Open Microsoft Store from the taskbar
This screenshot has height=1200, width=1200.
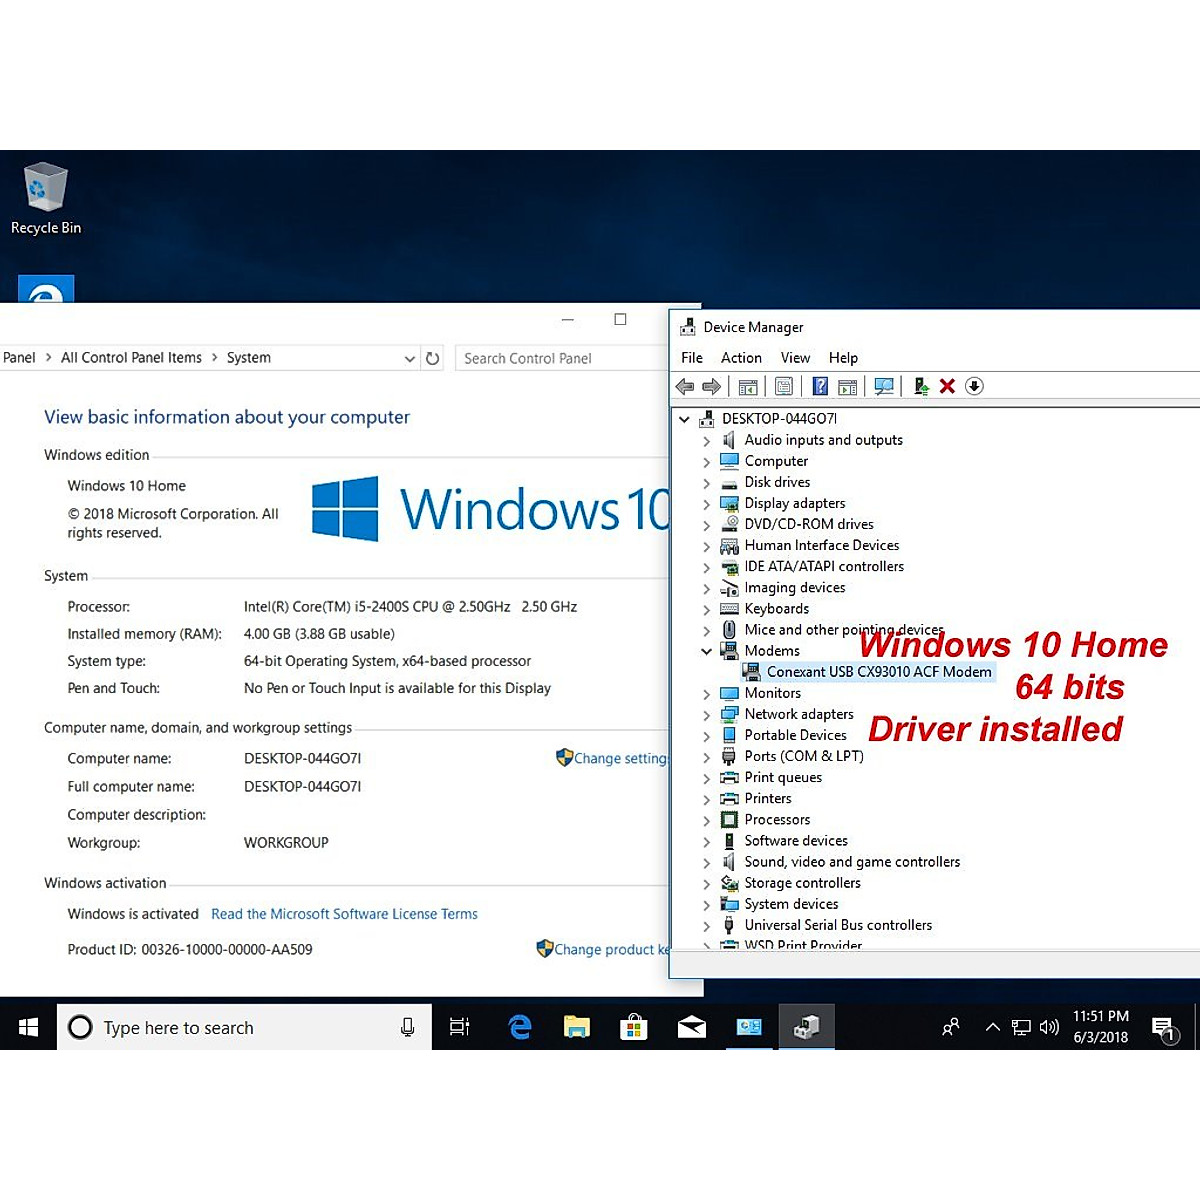point(633,1027)
